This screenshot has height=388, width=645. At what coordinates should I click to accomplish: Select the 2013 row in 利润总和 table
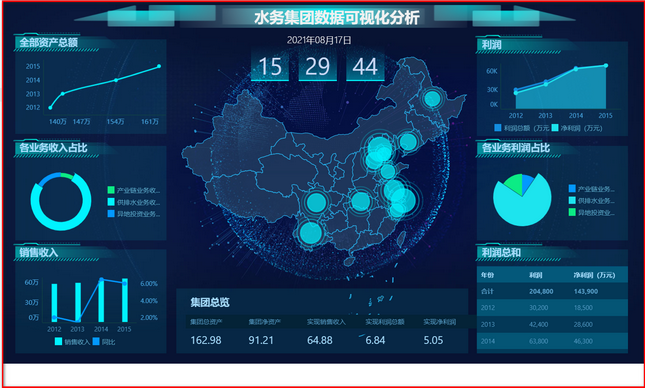point(552,324)
